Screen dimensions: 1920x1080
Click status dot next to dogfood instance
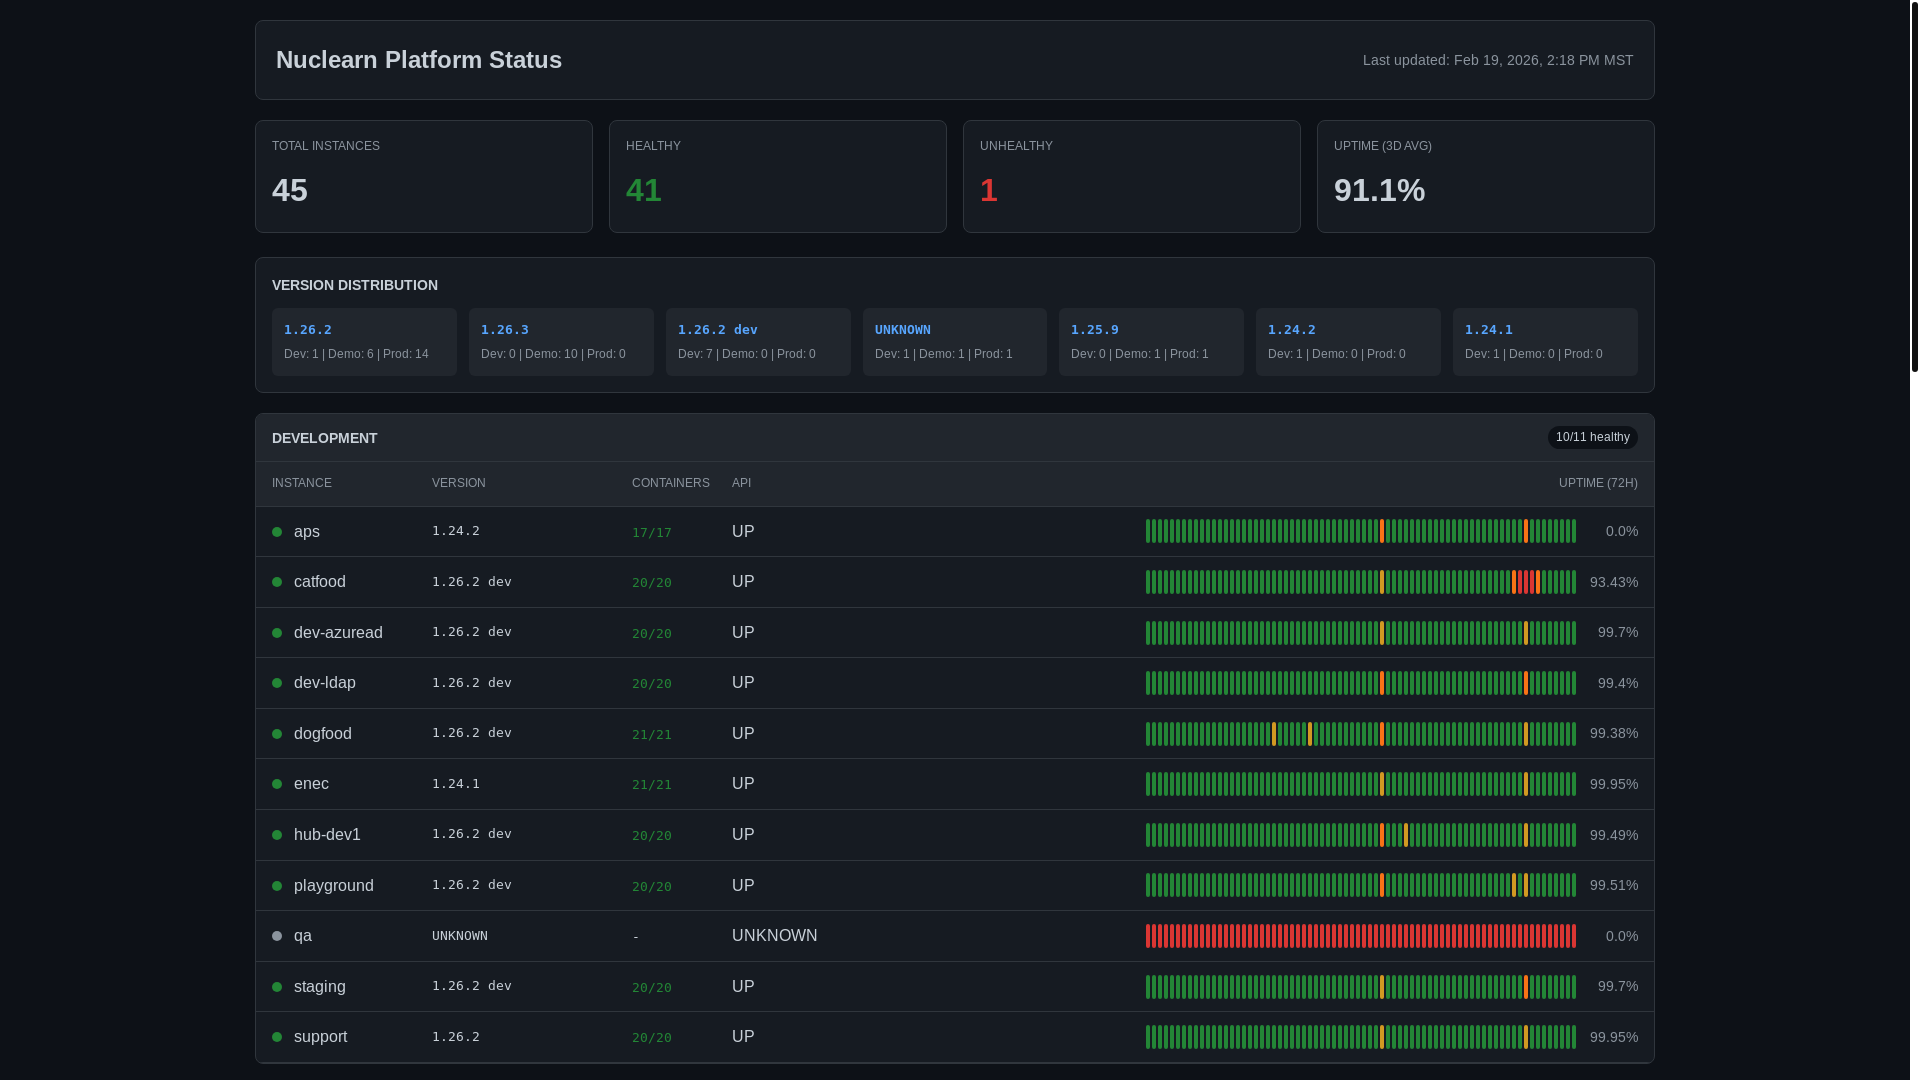pos(277,734)
